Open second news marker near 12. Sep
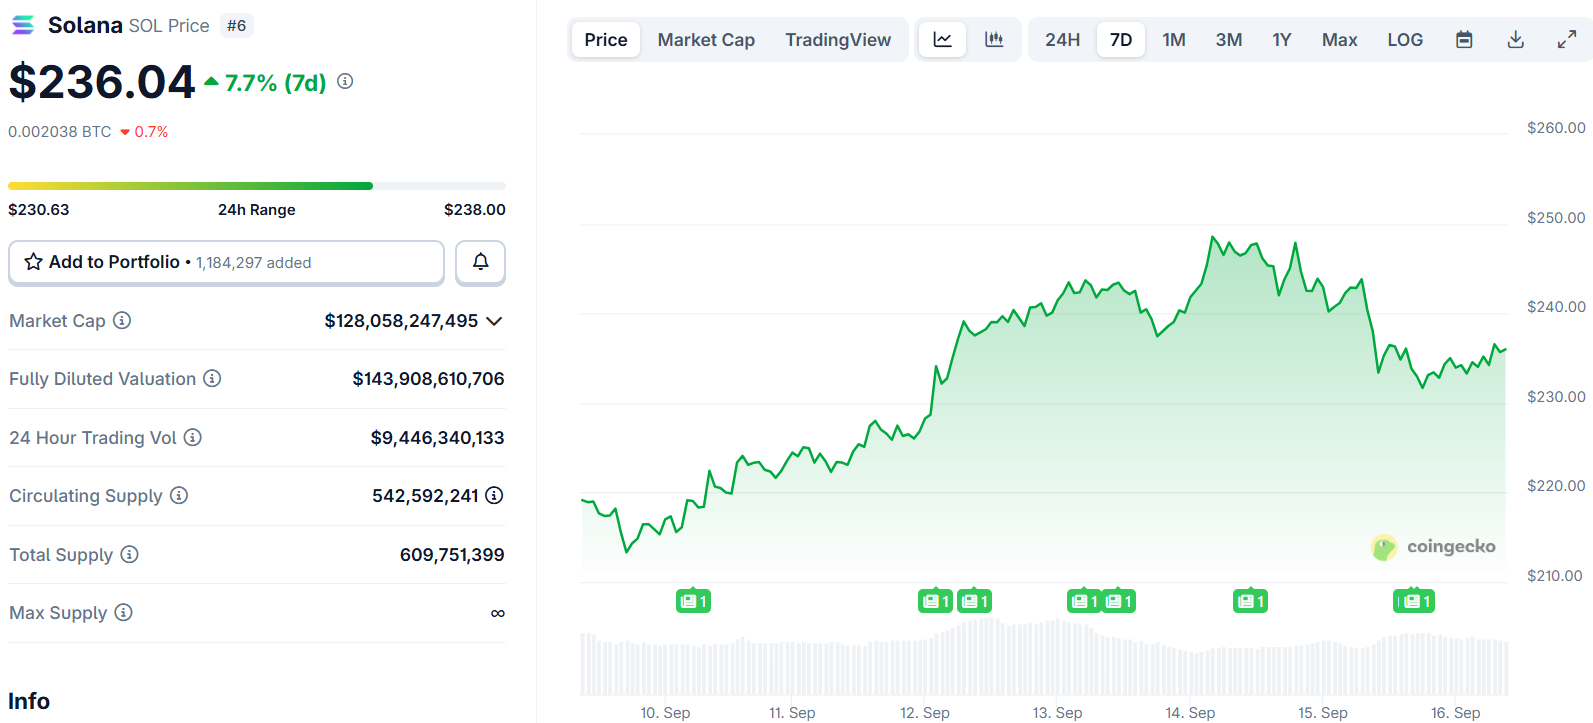This screenshot has height=723, width=1593. (x=974, y=601)
